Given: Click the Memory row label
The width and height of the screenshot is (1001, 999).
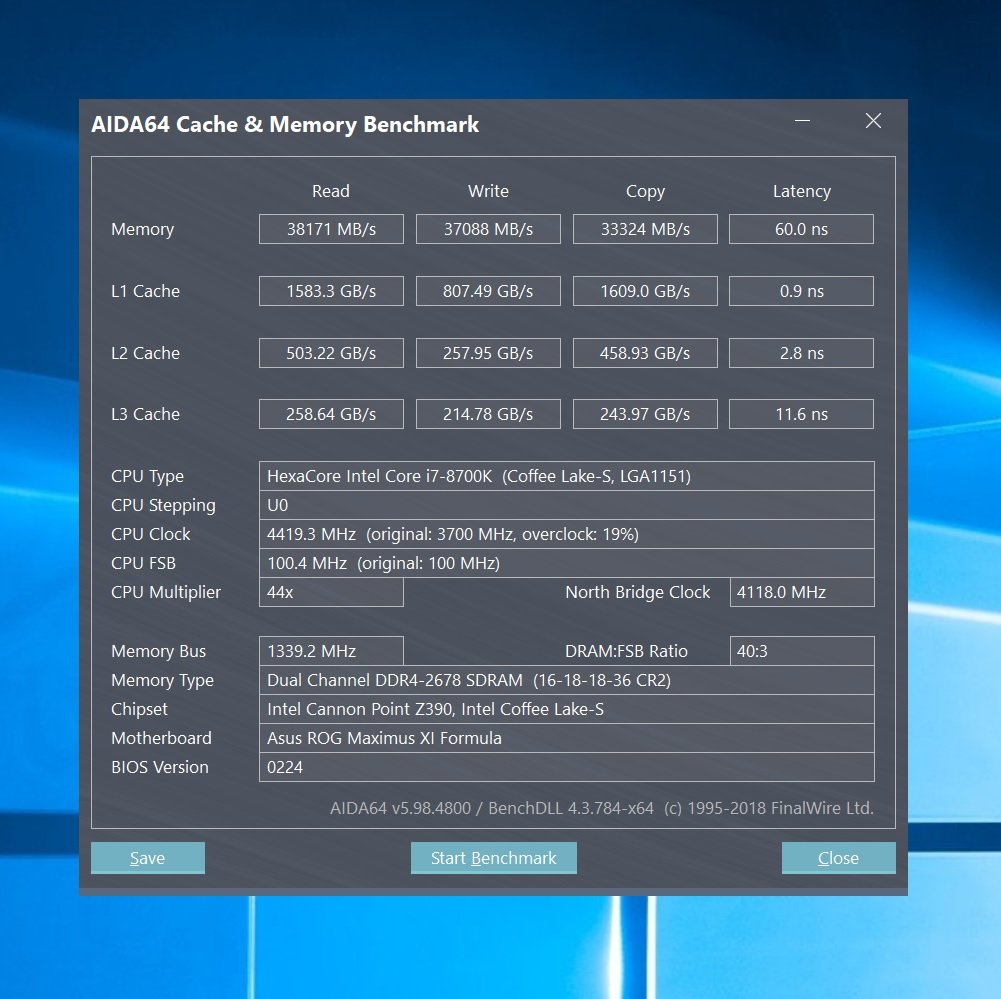Looking at the screenshot, I should pos(142,229).
